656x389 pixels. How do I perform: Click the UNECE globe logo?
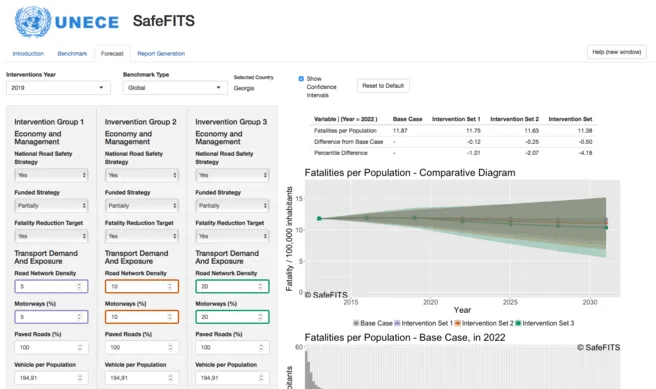(33, 22)
